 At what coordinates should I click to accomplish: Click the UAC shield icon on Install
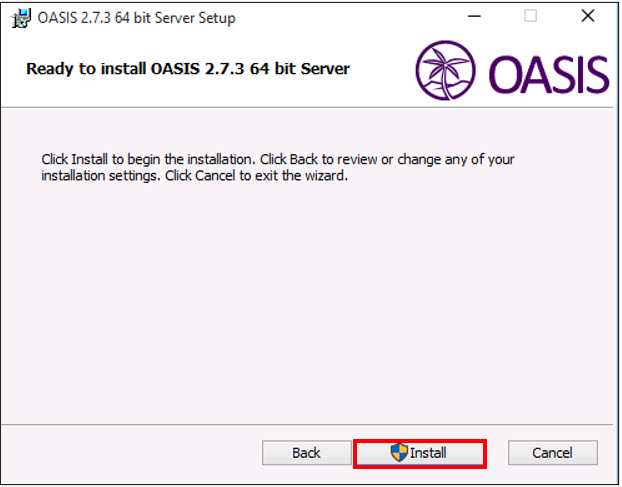(399, 452)
